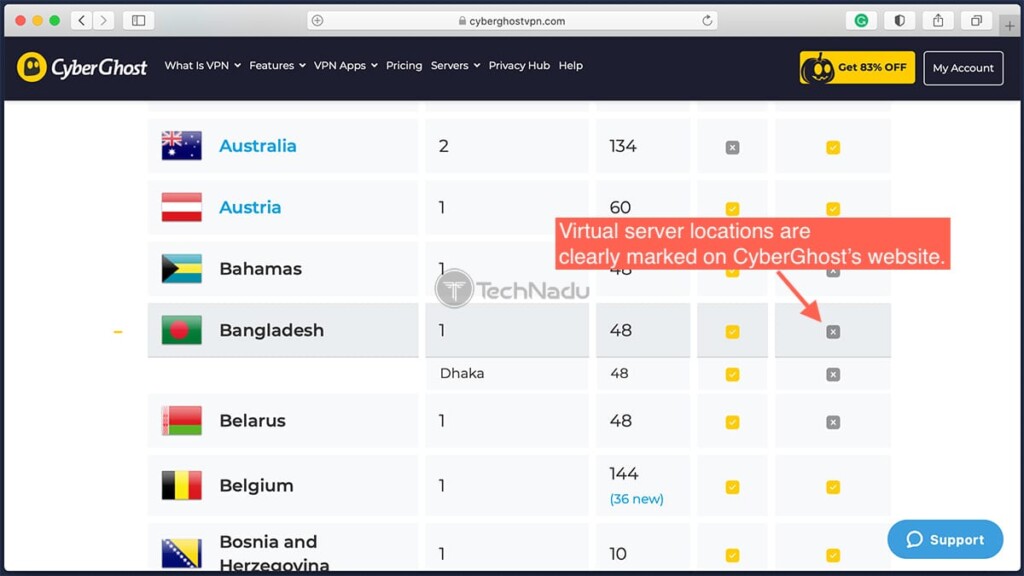
Task: Click the grey X icon in the Belarus row
Action: [833, 422]
